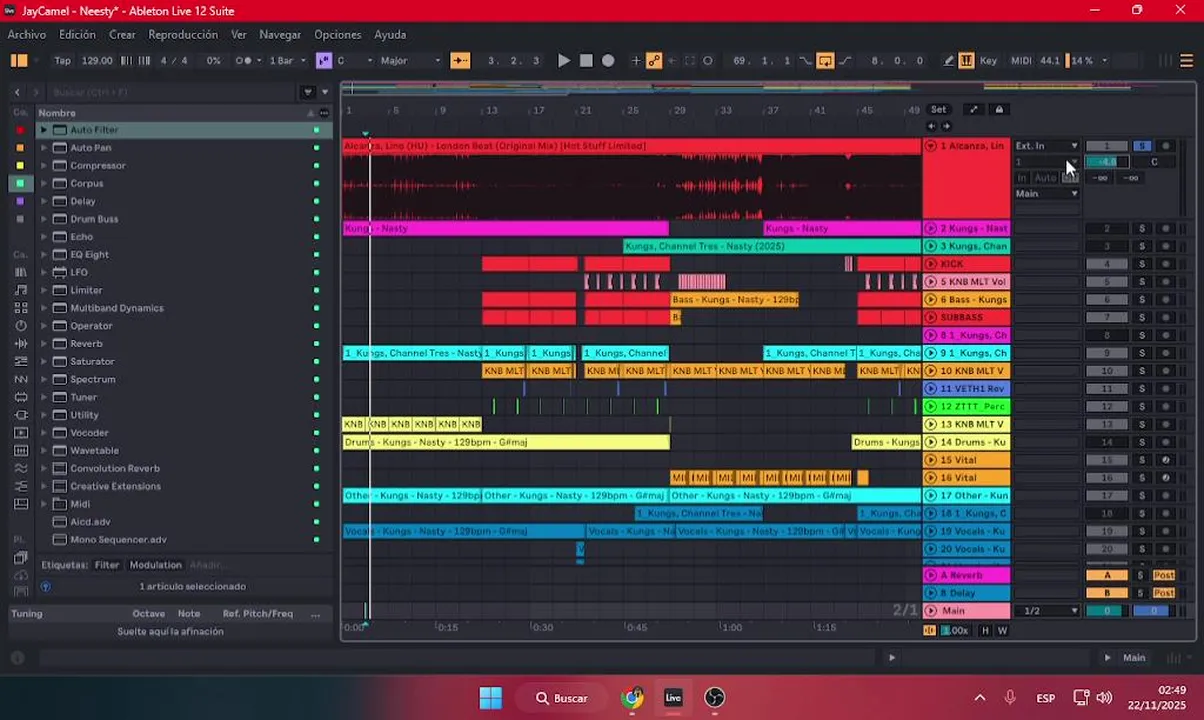Solo track 10 KNB MLT with S button
1204x720 pixels.
[1141, 371]
